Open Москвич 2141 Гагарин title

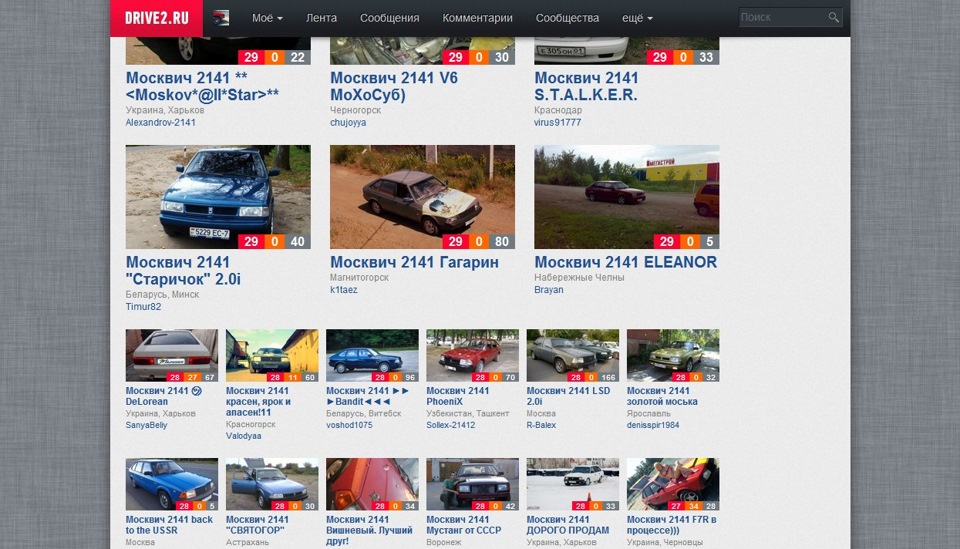(414, 262)
